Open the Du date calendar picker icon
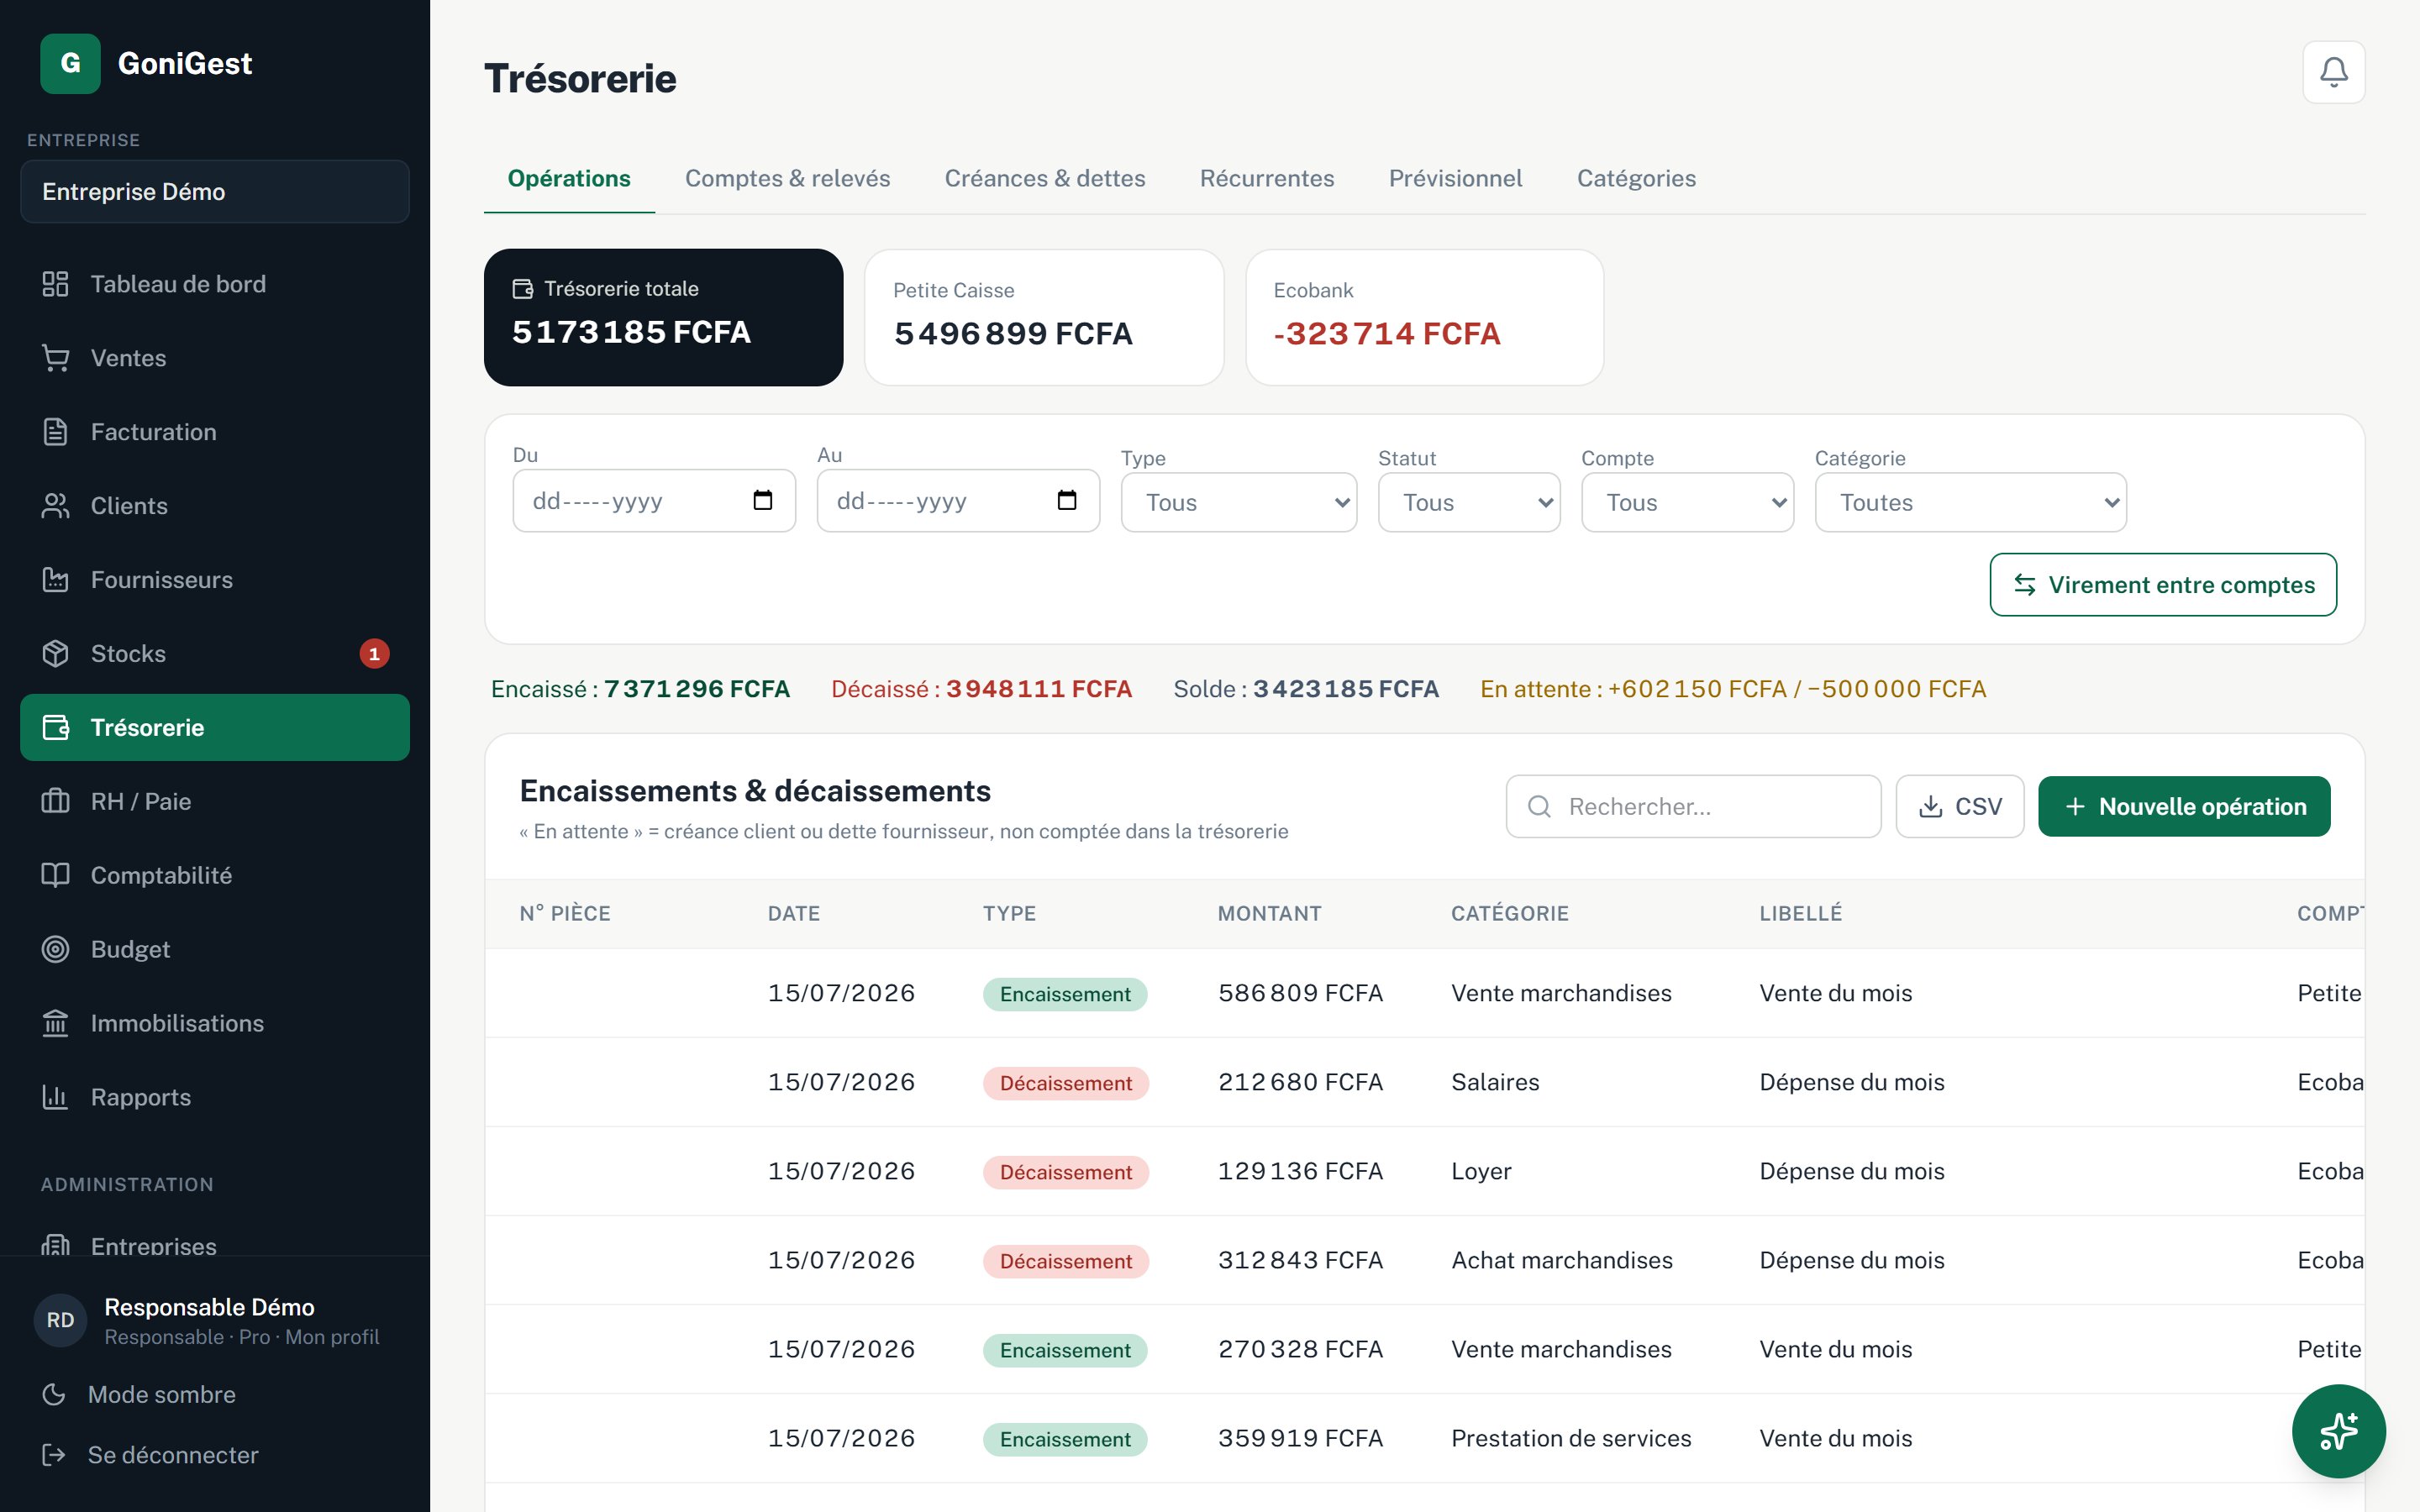The width and height of the screenshot is (2420, 1512). [x=763, y=500]
